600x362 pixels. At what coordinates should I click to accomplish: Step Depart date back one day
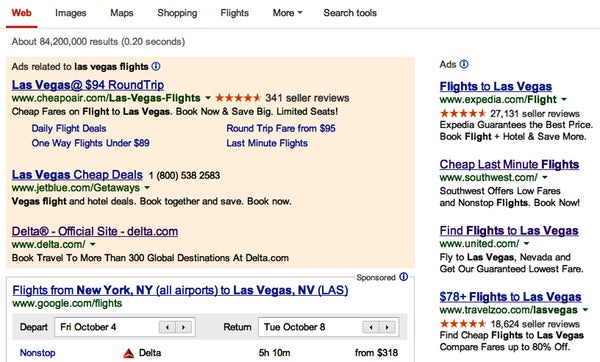click(167, 327)
